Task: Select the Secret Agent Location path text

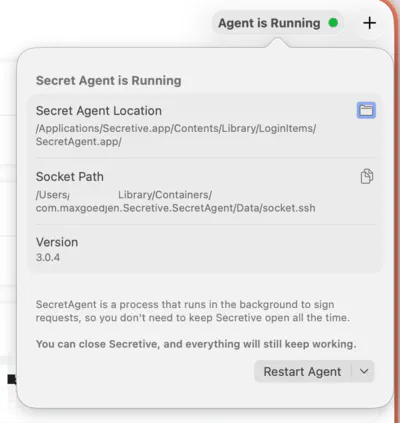Action: tap(176, 135)
